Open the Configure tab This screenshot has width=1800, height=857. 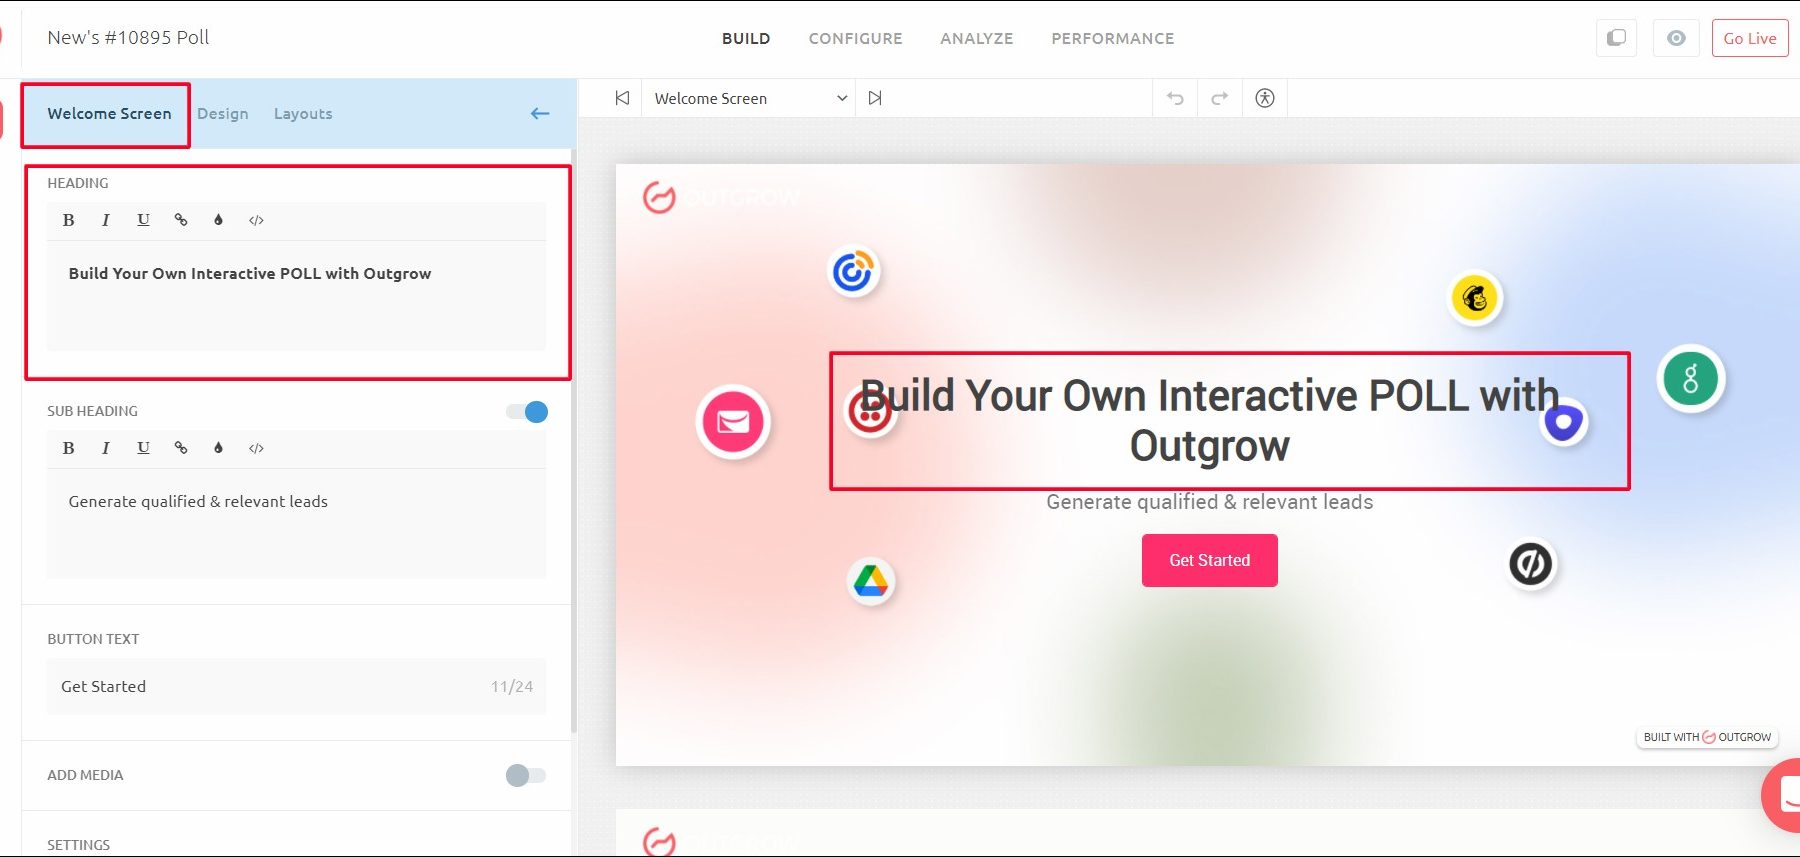click(855, 39)
